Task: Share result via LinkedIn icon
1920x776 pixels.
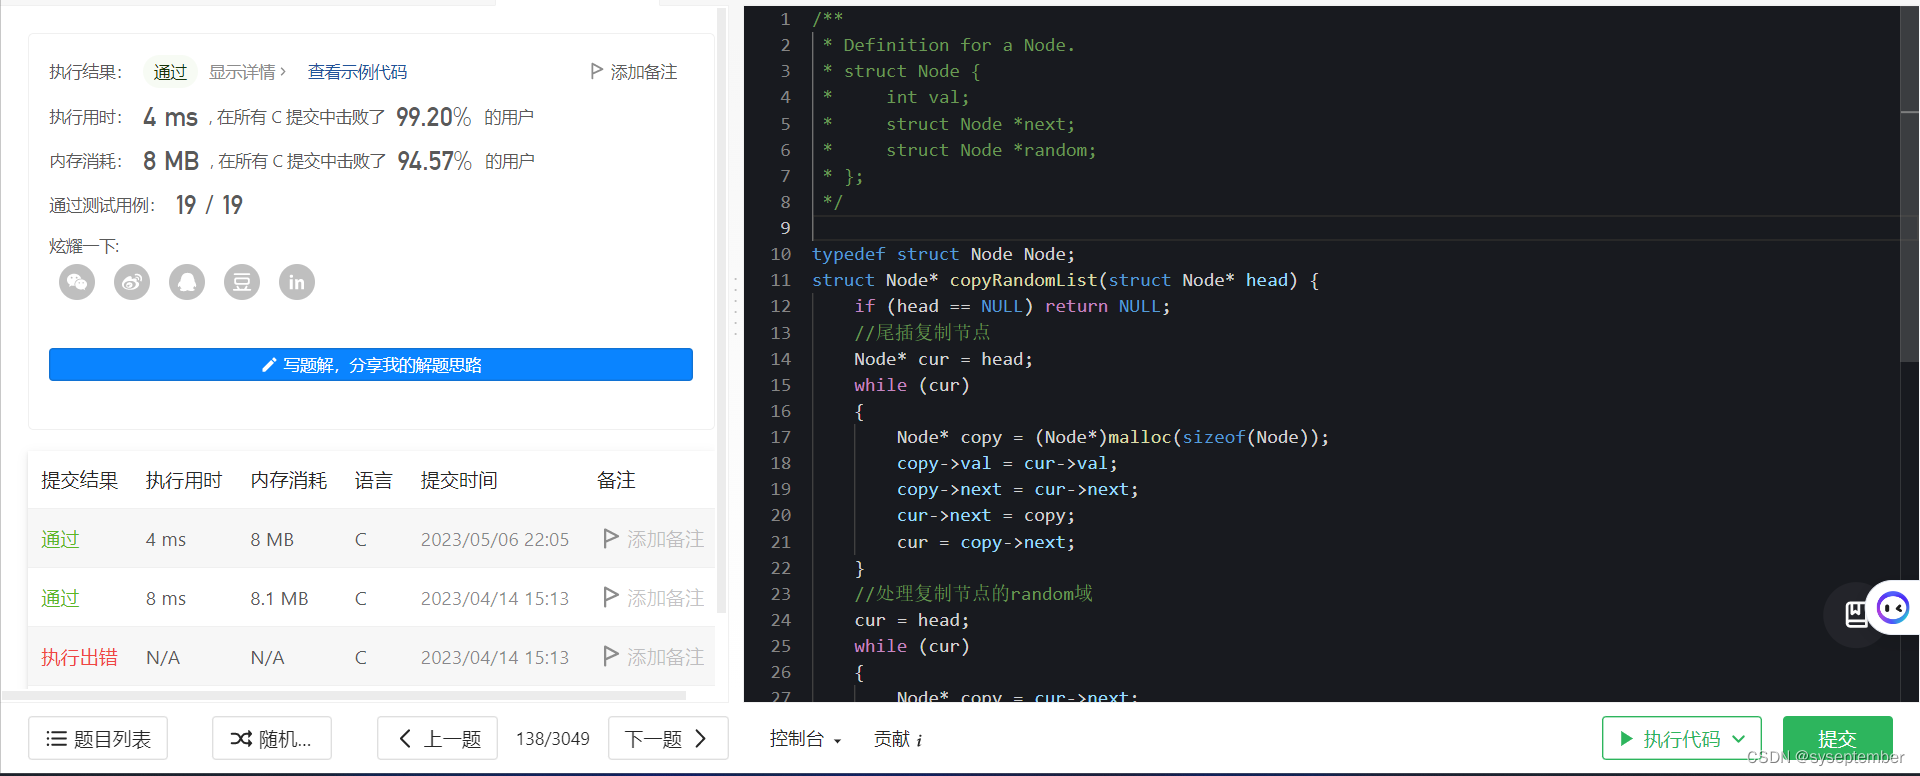Action: coord(297,282)
